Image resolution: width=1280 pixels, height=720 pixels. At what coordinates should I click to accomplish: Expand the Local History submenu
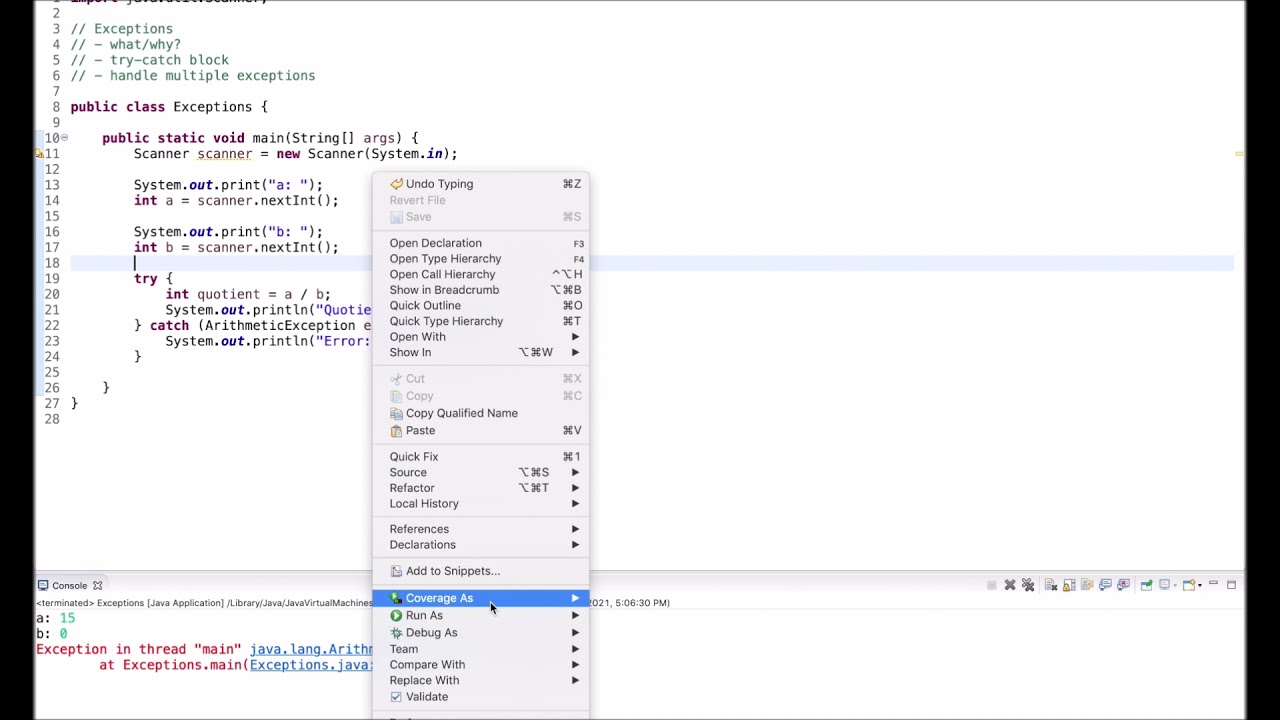[481, 504]
